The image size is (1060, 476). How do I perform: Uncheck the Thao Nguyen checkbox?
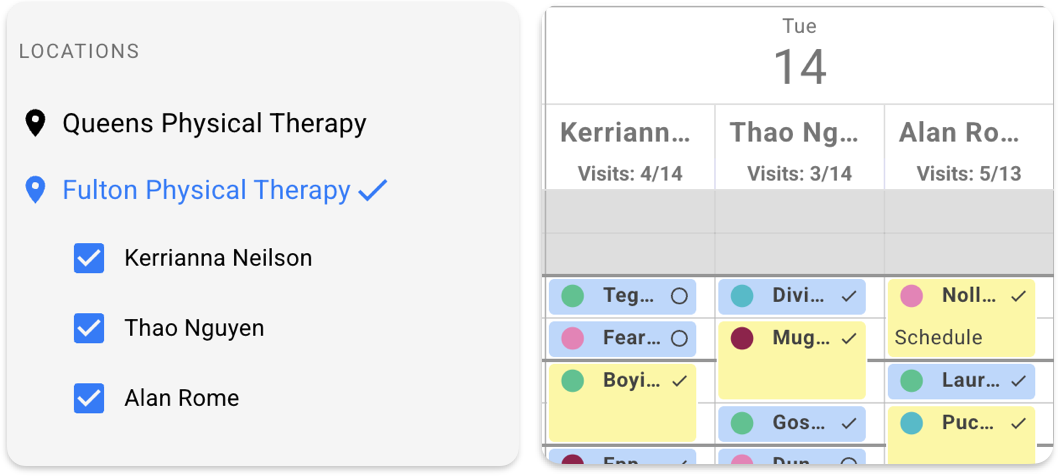click(x=89, y=328)
